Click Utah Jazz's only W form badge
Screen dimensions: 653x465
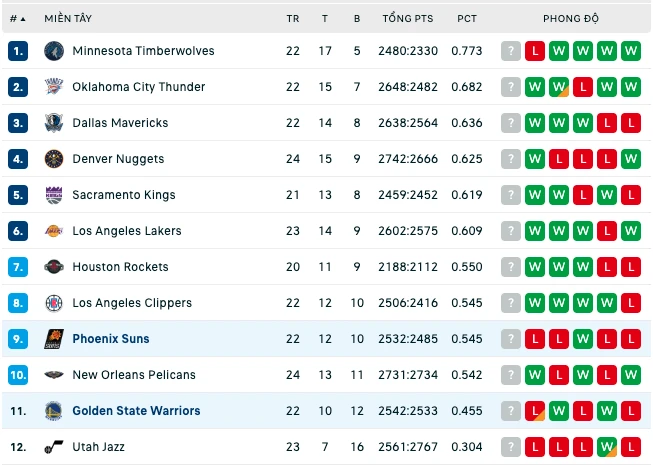[607, 447]
